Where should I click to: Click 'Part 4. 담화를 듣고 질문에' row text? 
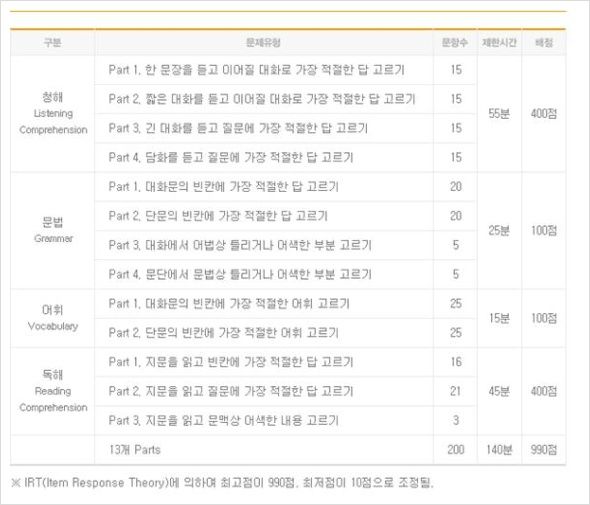[x=231, y=157]
